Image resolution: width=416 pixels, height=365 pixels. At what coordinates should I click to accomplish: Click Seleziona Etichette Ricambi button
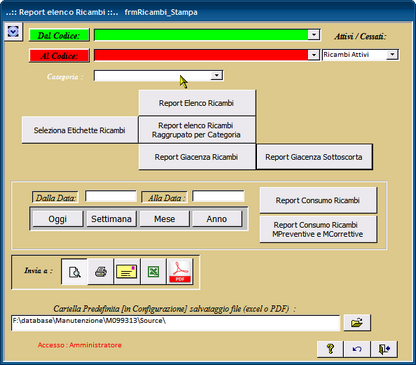tap(80, 130)
